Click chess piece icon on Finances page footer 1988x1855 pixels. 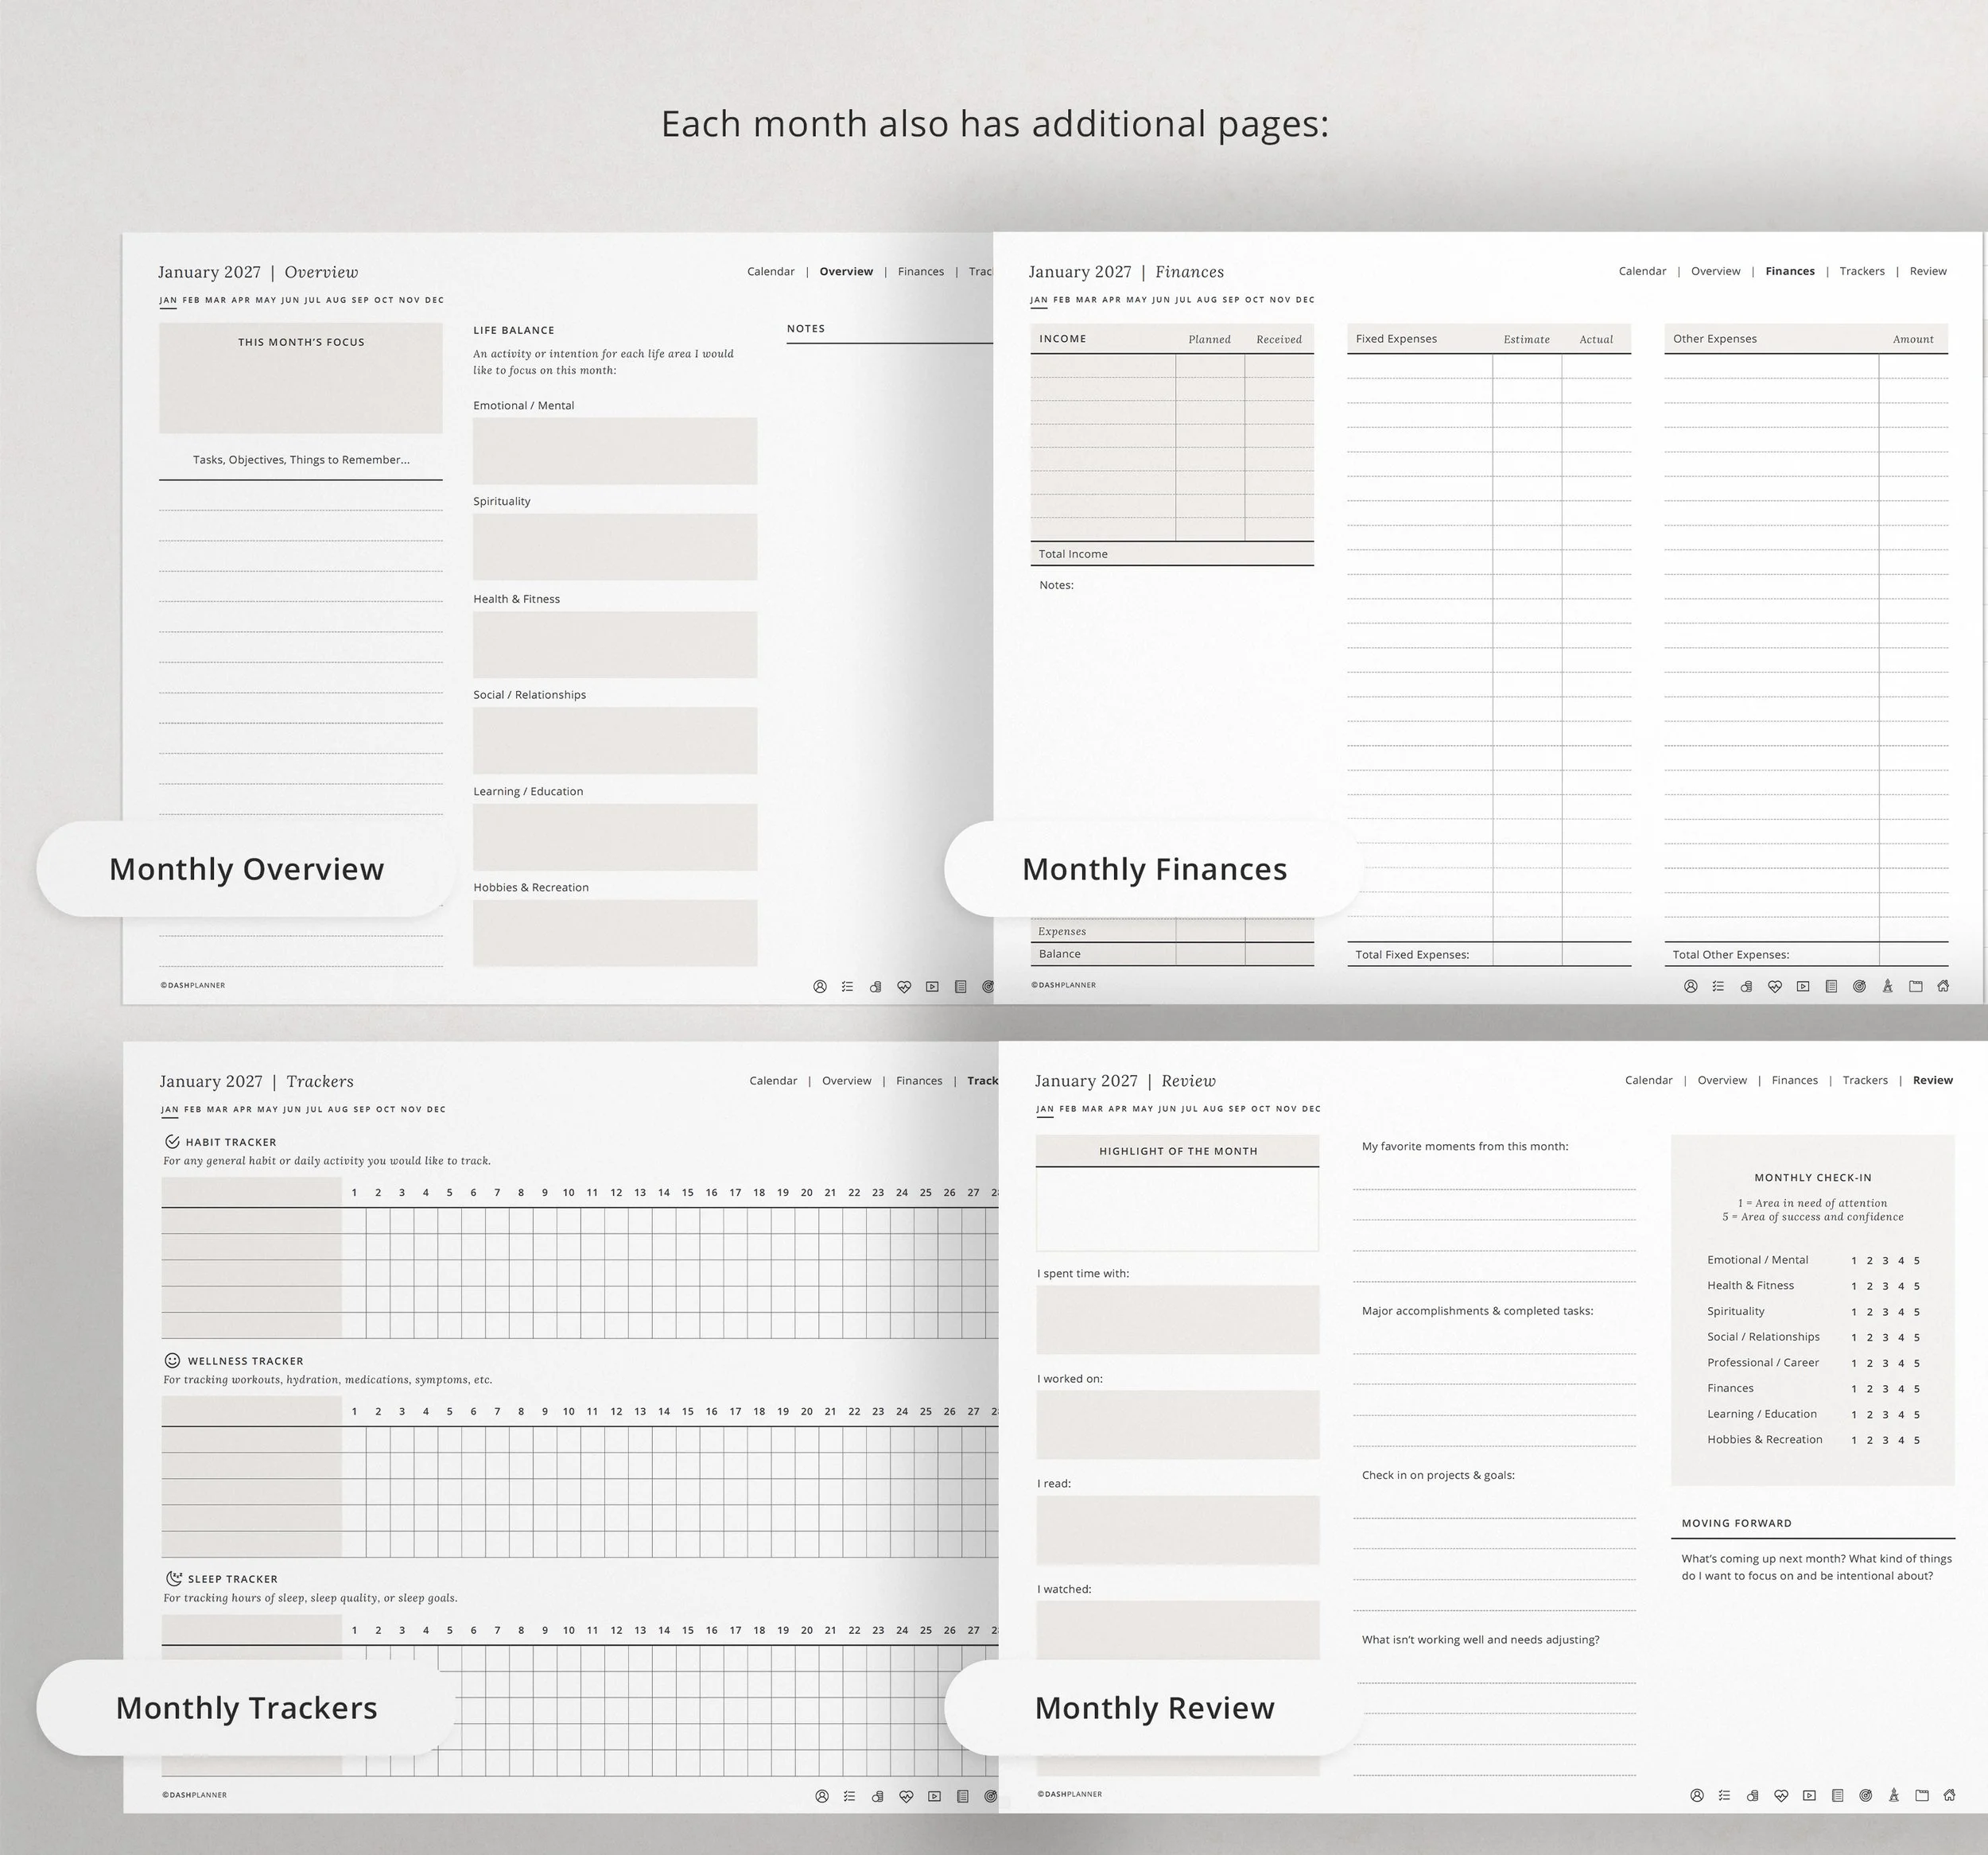point(1887,986)
